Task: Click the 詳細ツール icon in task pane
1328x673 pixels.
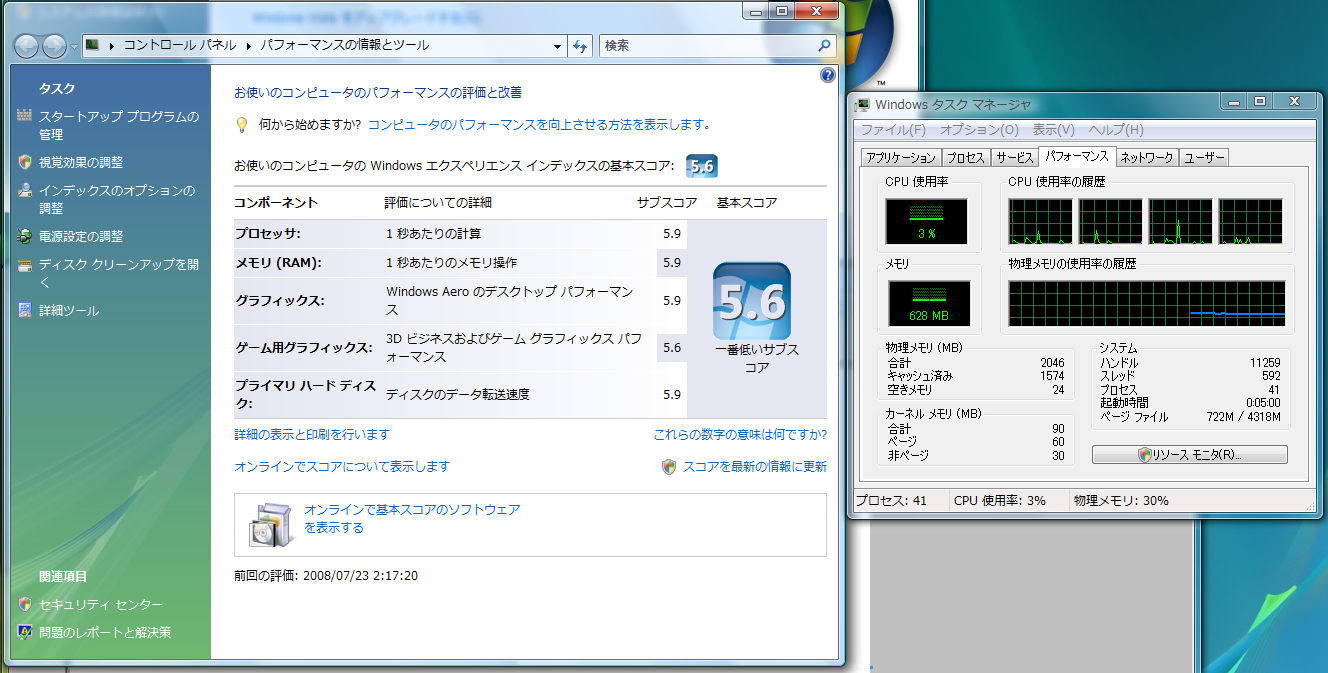Action: coord(25,311)
